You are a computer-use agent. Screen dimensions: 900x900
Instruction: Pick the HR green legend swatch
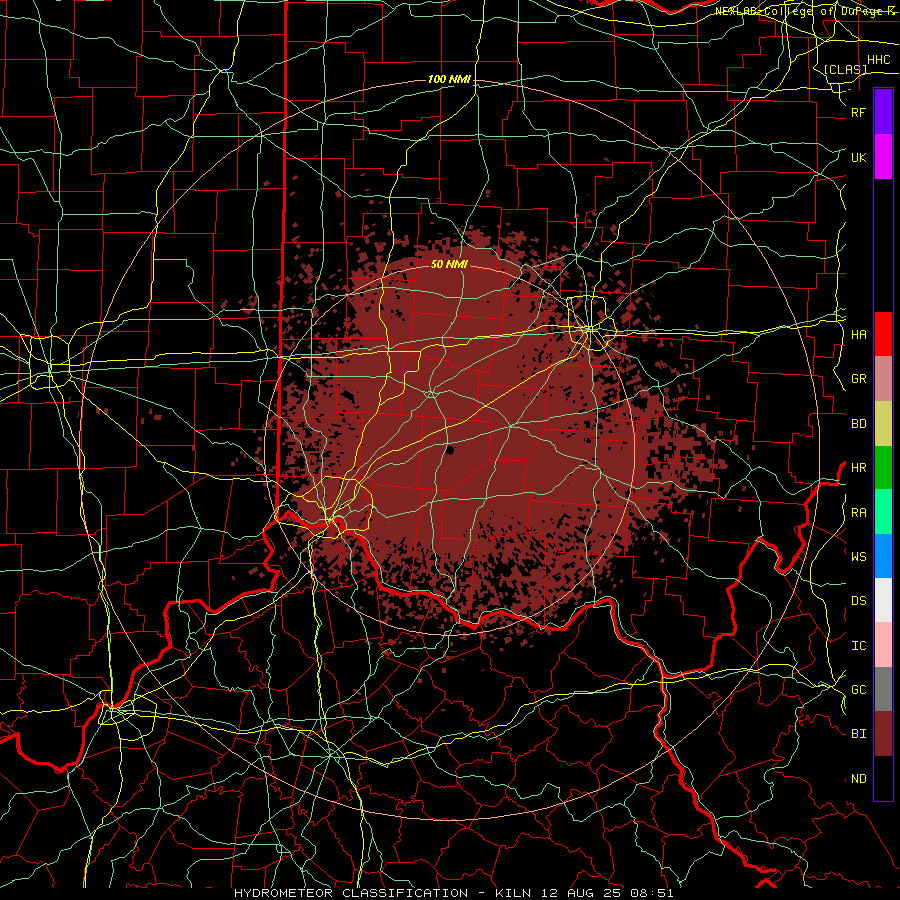point(883,468)
